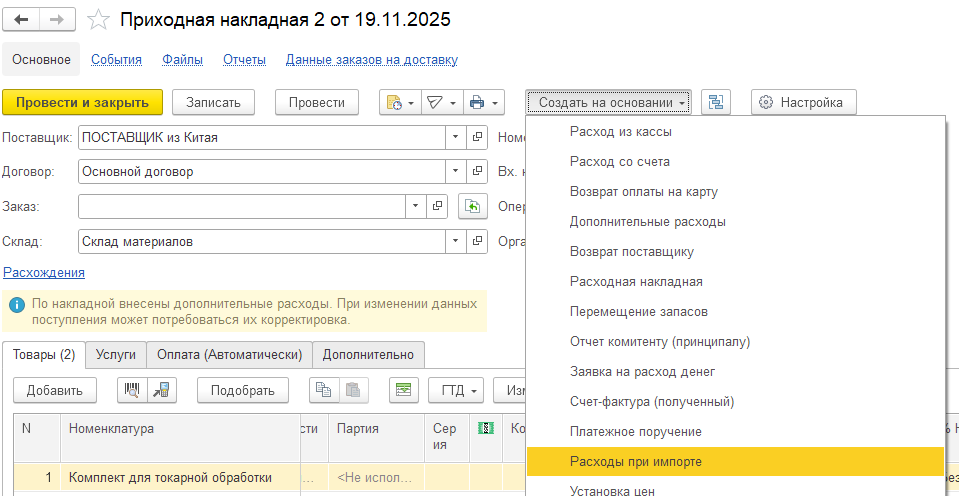Viewport: 959px width, 496px height.
Task: Open the Расхождения link
Action: pyautogui.click(x=44, y=272)
